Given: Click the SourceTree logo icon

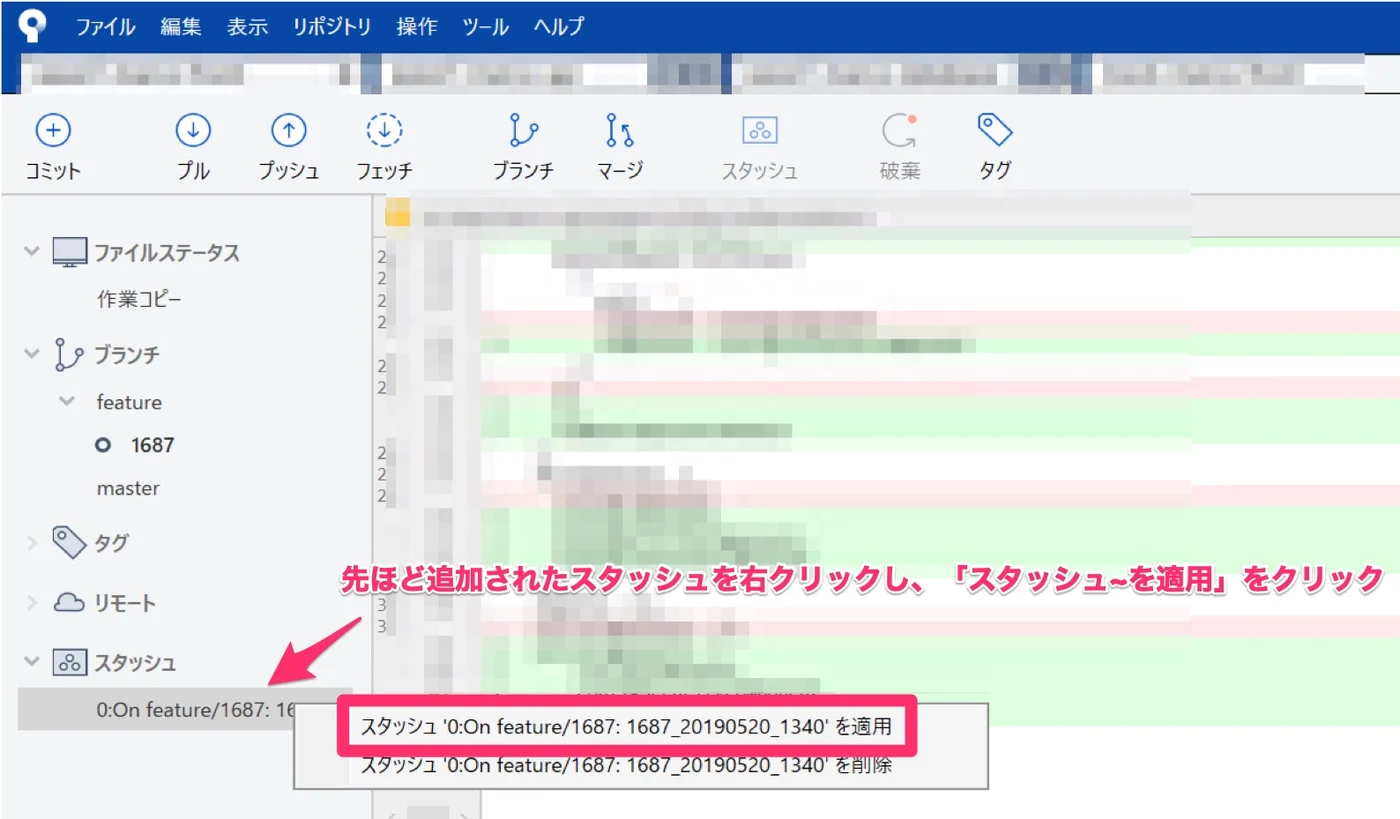Looking at the screenshot, I should [33, 25].
